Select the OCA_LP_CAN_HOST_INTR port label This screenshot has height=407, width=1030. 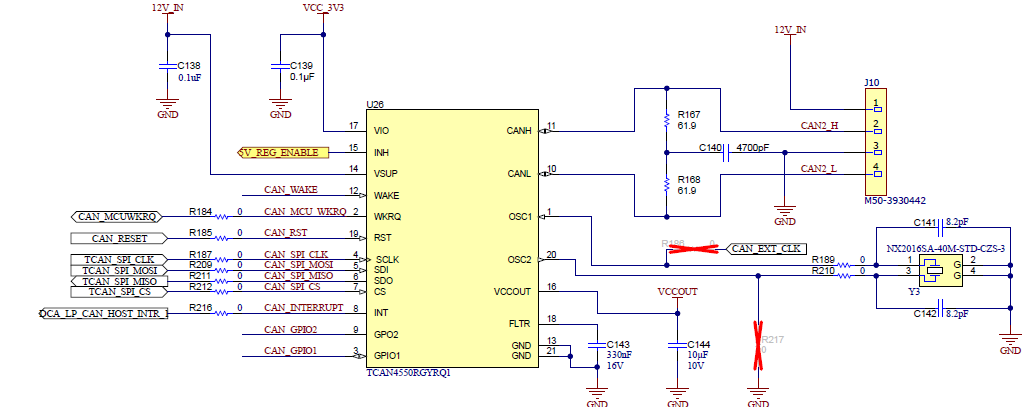[x=102, y=314]
